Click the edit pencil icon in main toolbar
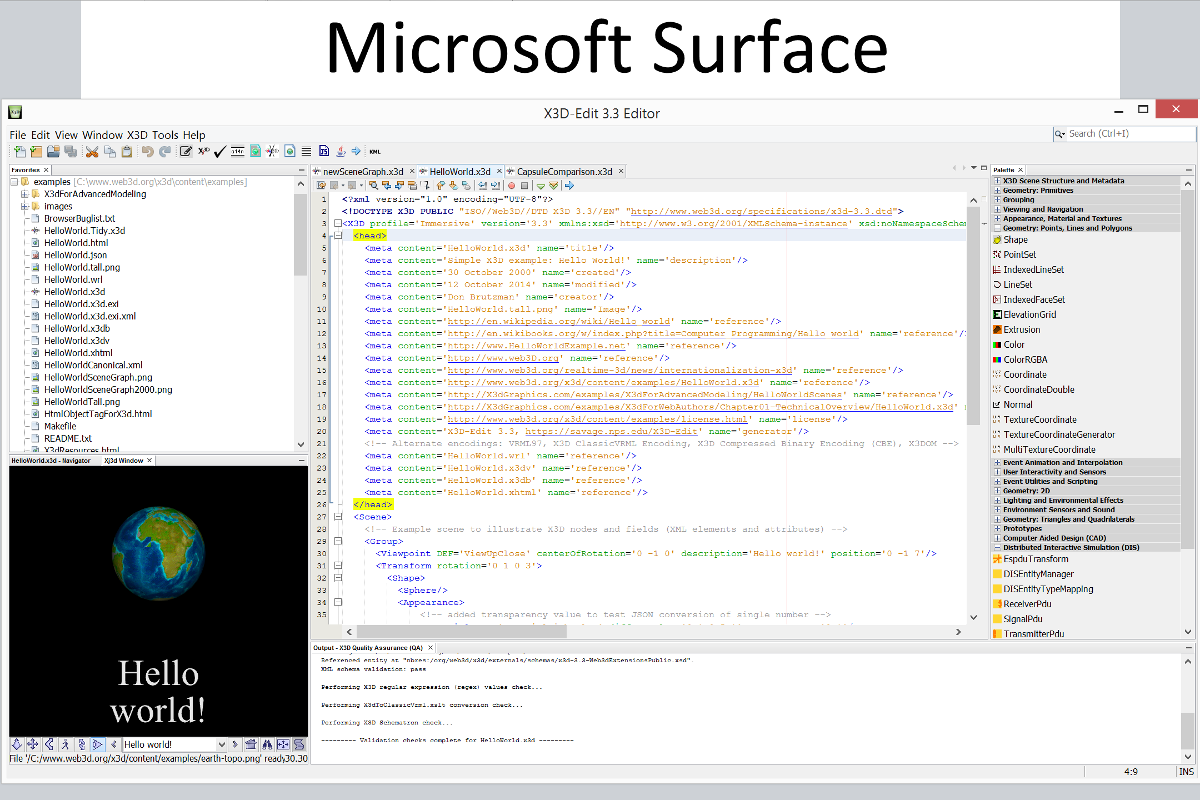This screenshot has height=800, width=1200. point(186,152)
